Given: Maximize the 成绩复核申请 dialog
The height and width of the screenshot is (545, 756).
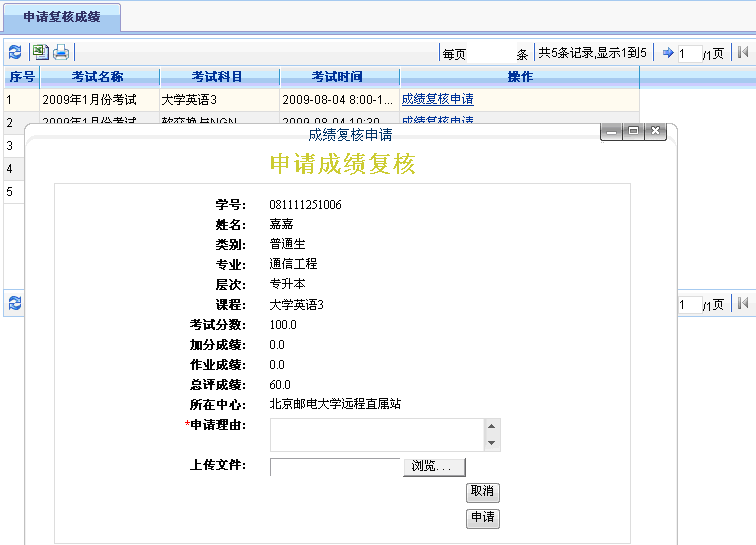Looking at the screenshot, I should 633,131.
